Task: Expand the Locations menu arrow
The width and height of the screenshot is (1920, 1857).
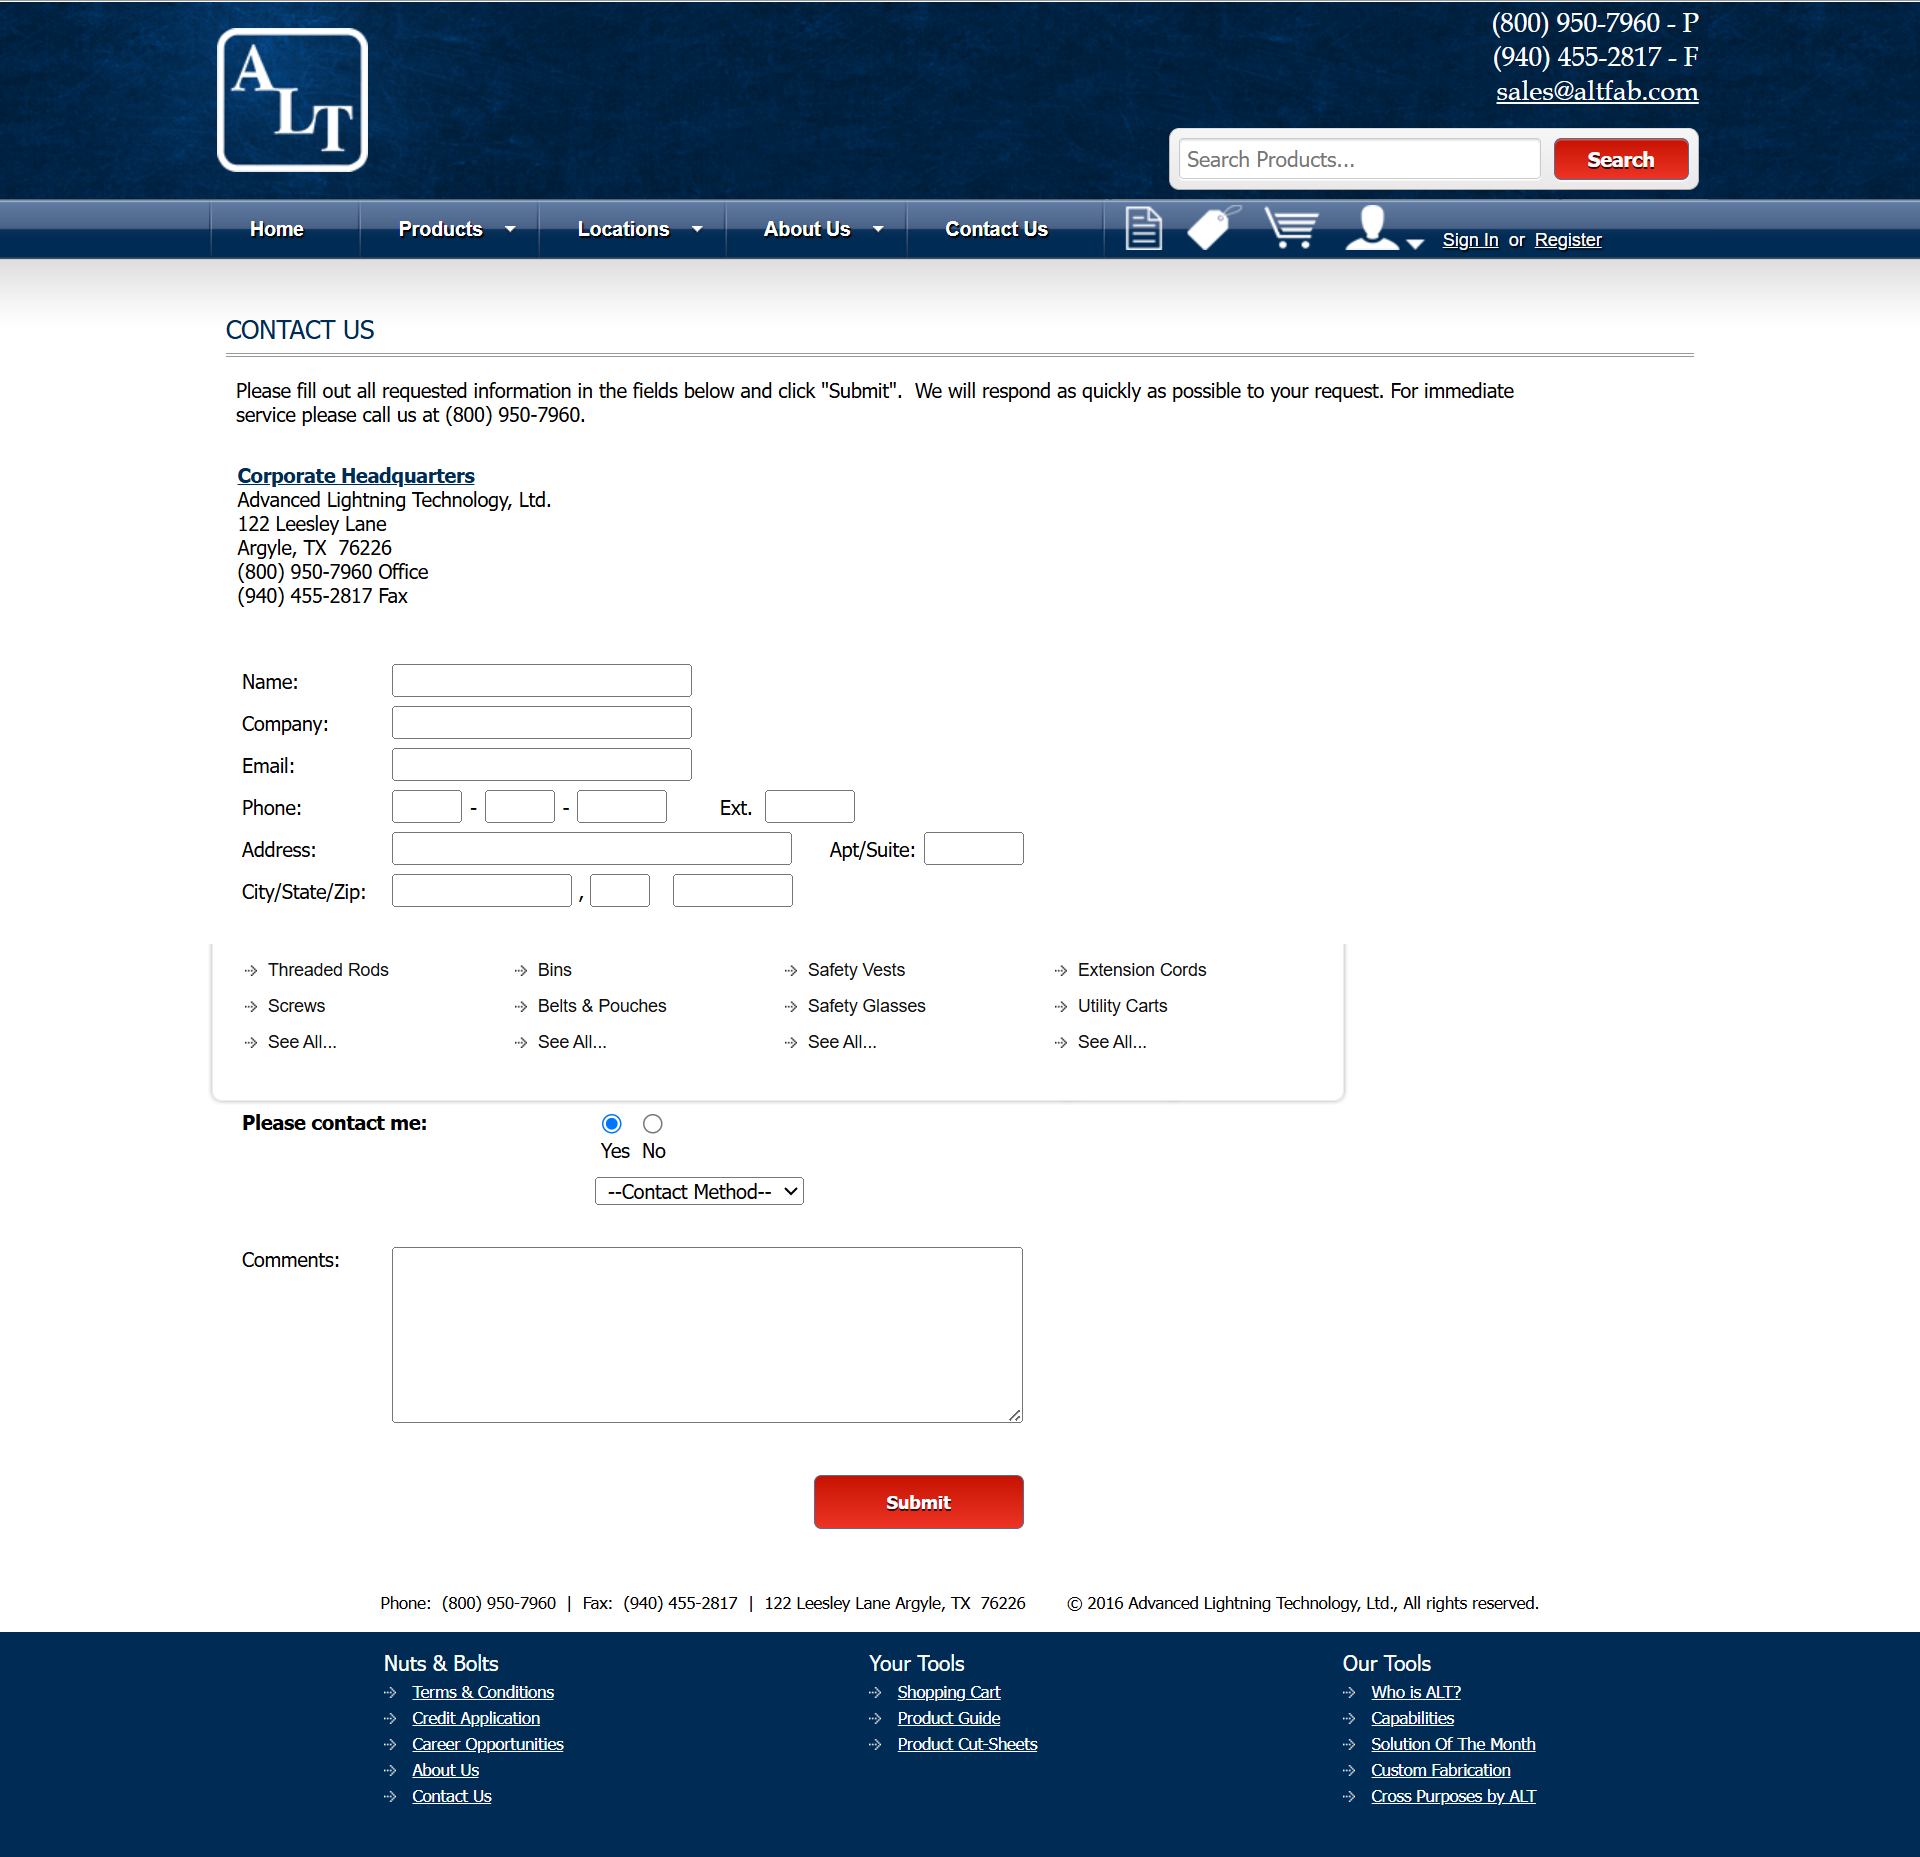Action: (x=697, y=229)
